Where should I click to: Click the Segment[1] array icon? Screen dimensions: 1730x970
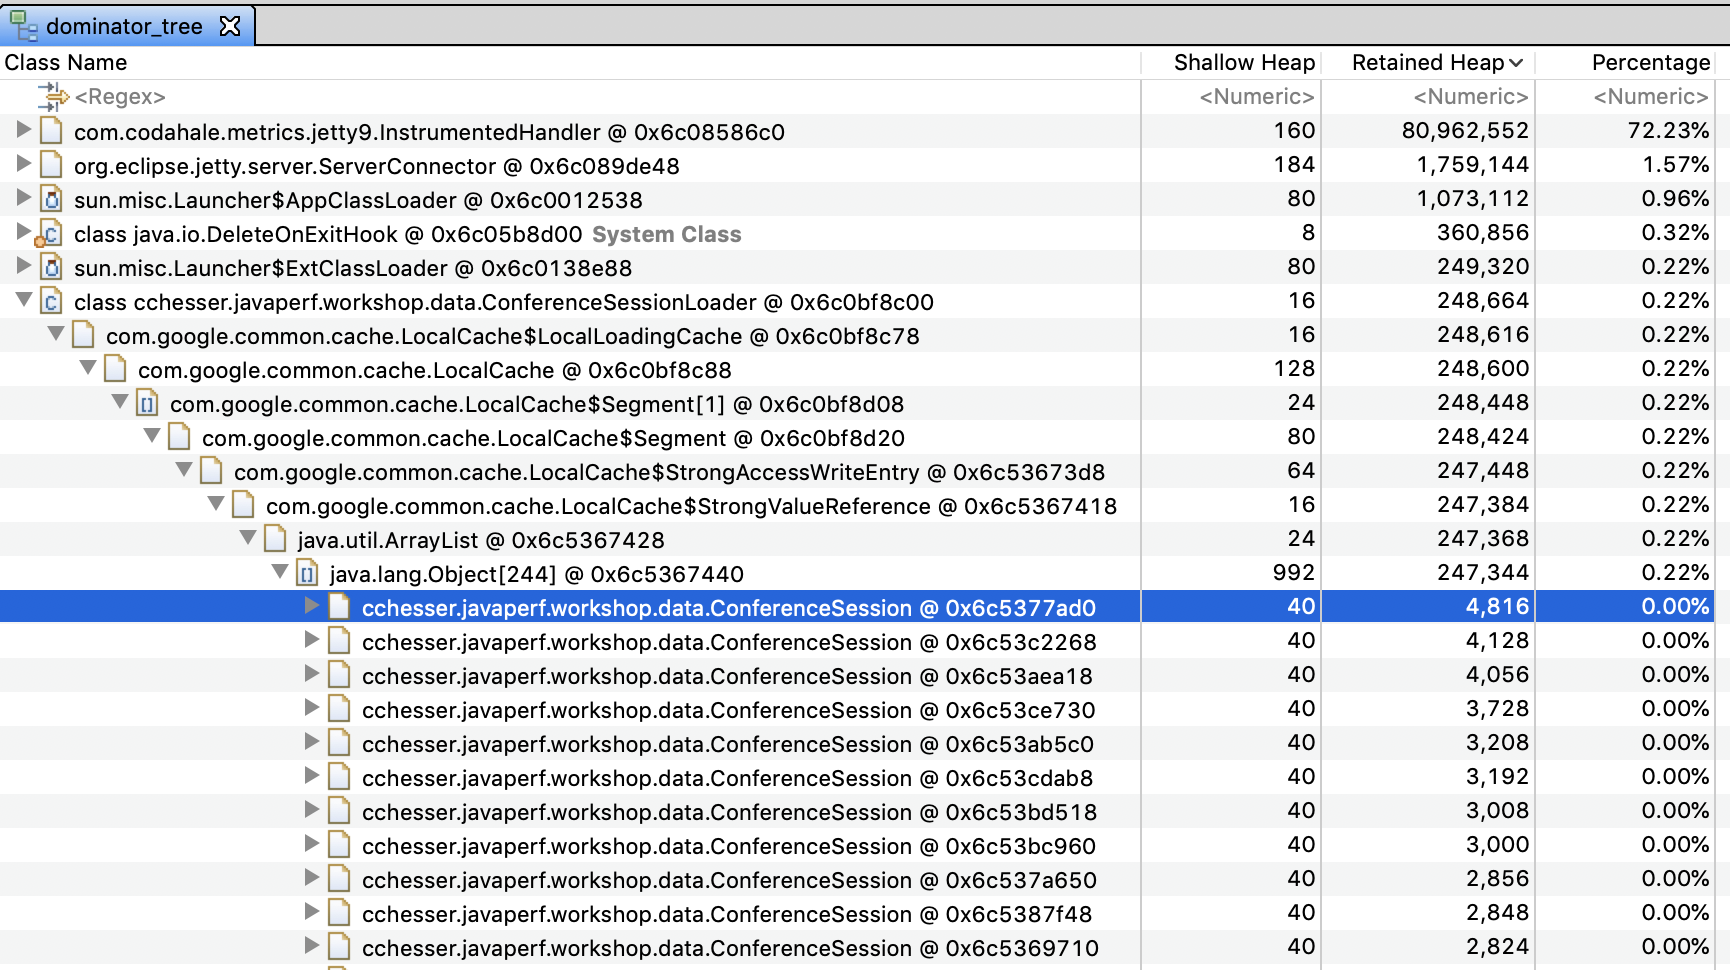pos(148,403)
